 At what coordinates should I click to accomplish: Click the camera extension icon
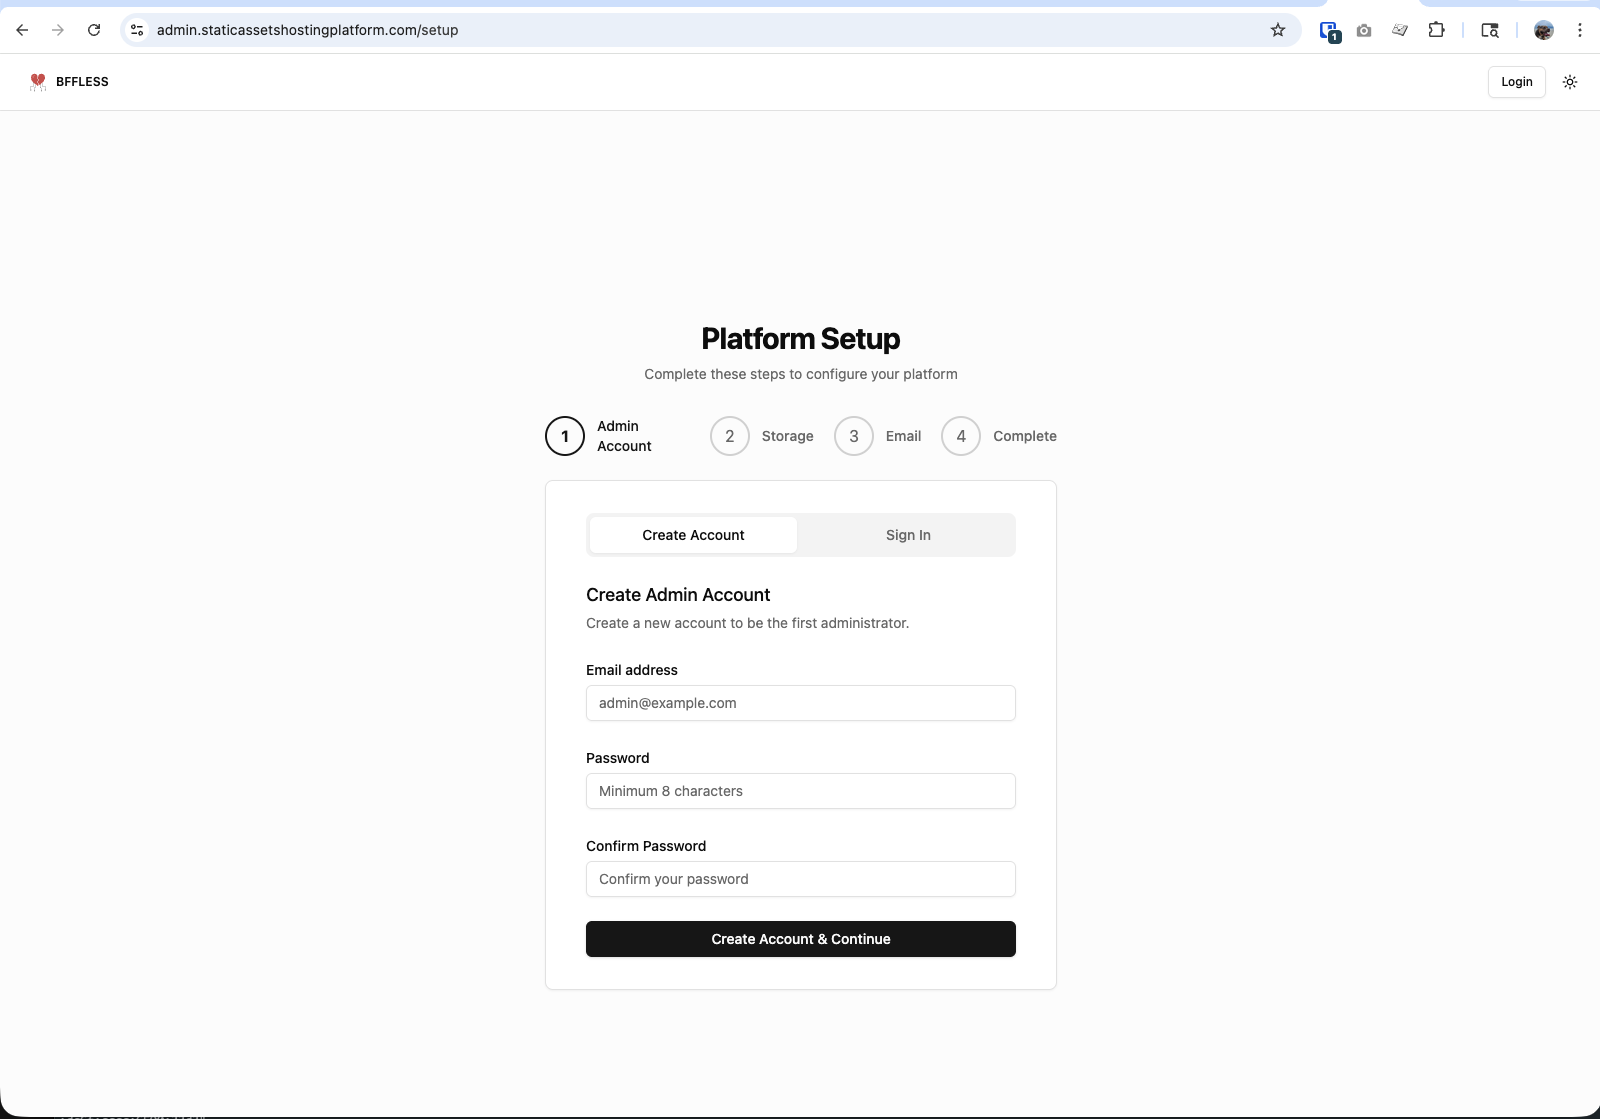click(1364, 30)
